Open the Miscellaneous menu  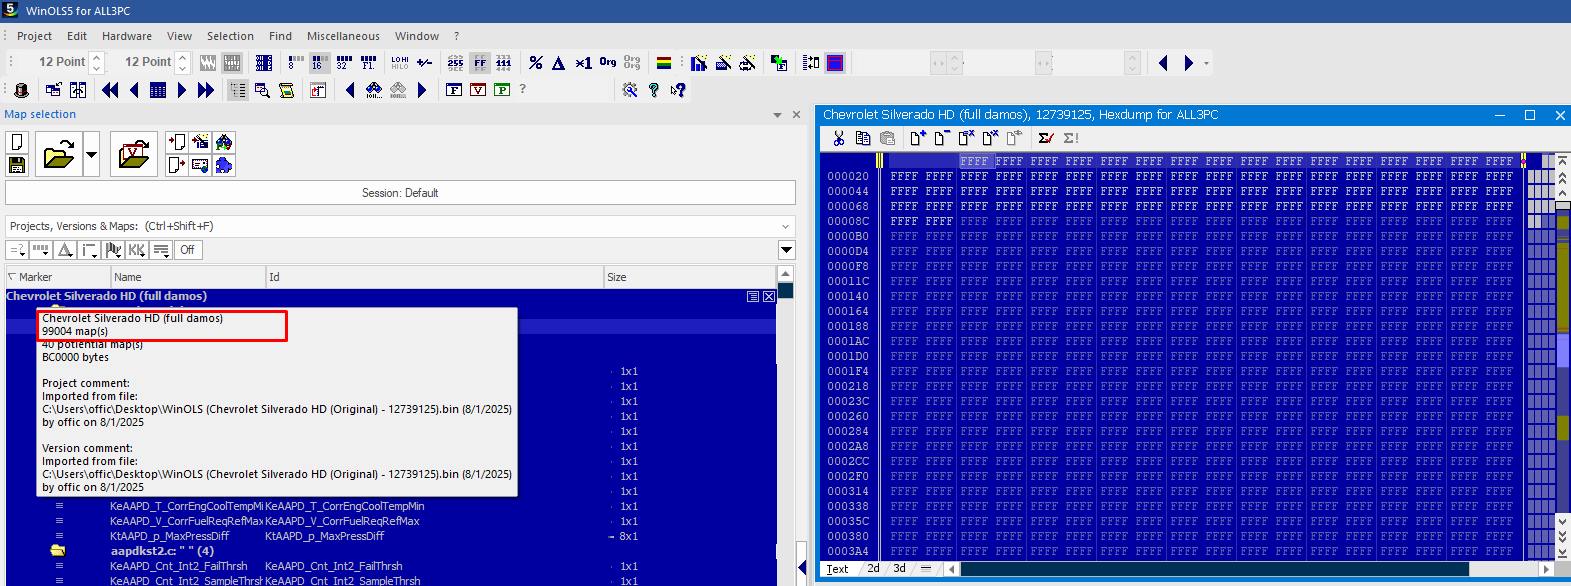click(343, 36)
